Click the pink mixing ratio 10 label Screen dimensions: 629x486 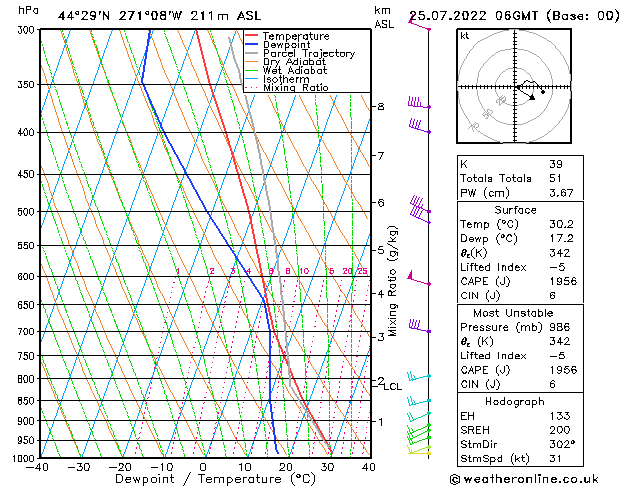tap(304, 271)
